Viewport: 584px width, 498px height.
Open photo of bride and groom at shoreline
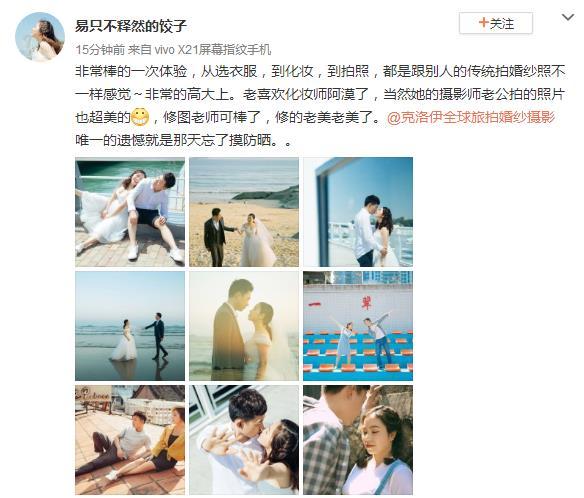point(130,326)
